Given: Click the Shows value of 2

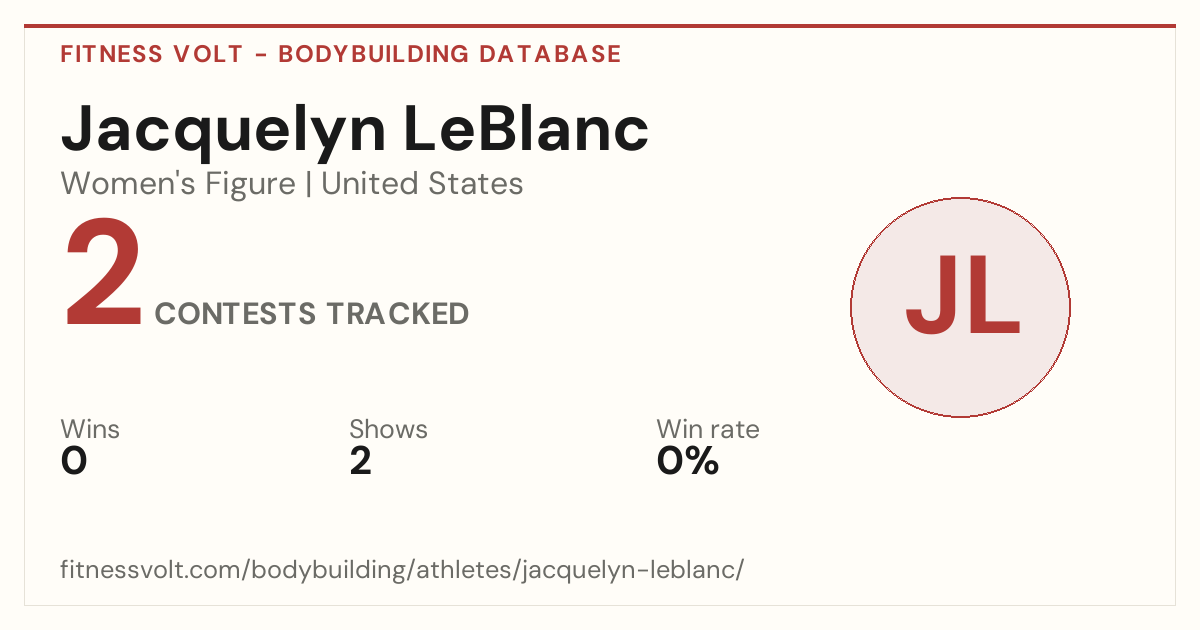Looking at the screenshot, I should (x=360, y=461).
